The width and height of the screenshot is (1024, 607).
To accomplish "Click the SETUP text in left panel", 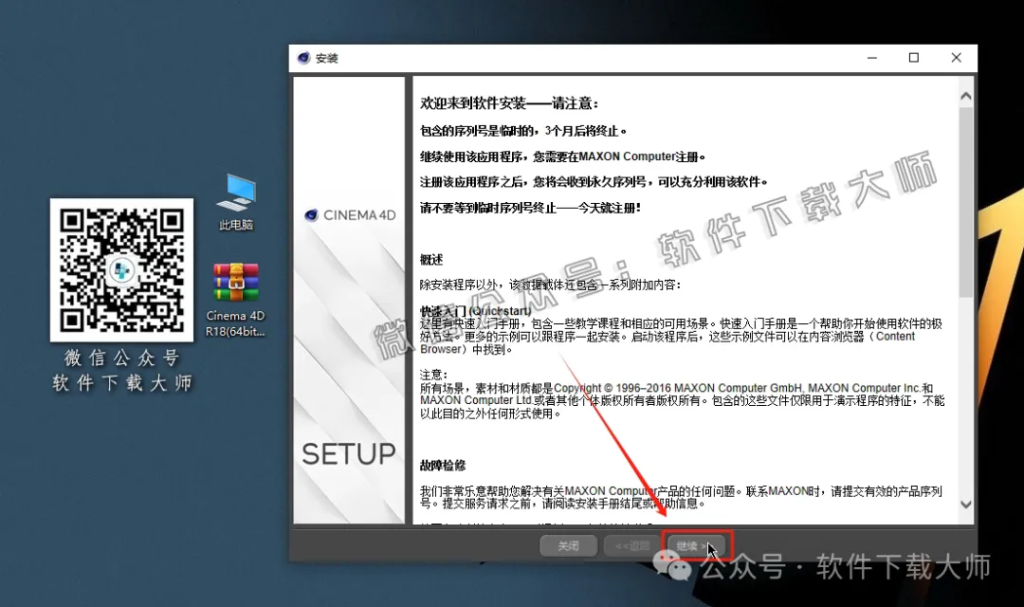I will pyautogui.click(x=349, y=454).
